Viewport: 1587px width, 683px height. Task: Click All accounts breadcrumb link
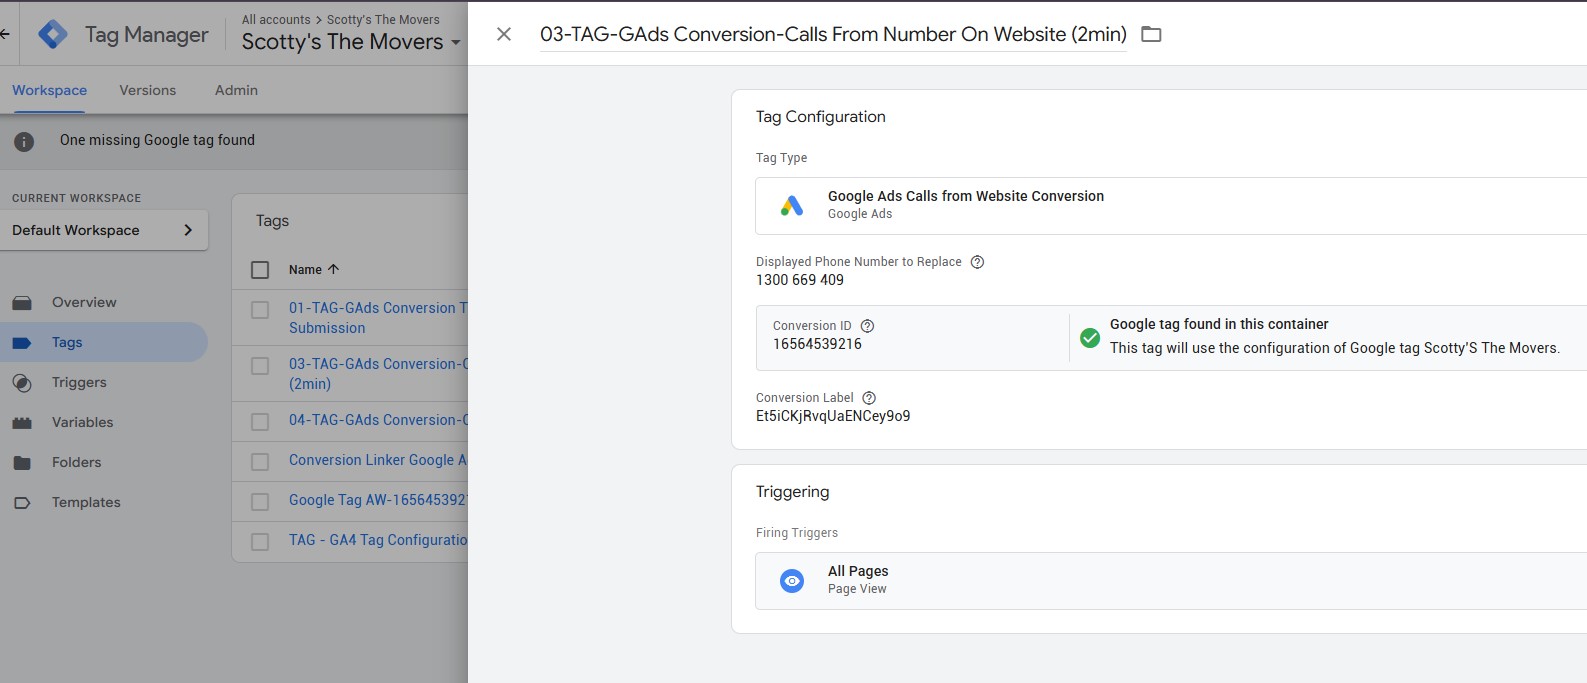(276, 19)
